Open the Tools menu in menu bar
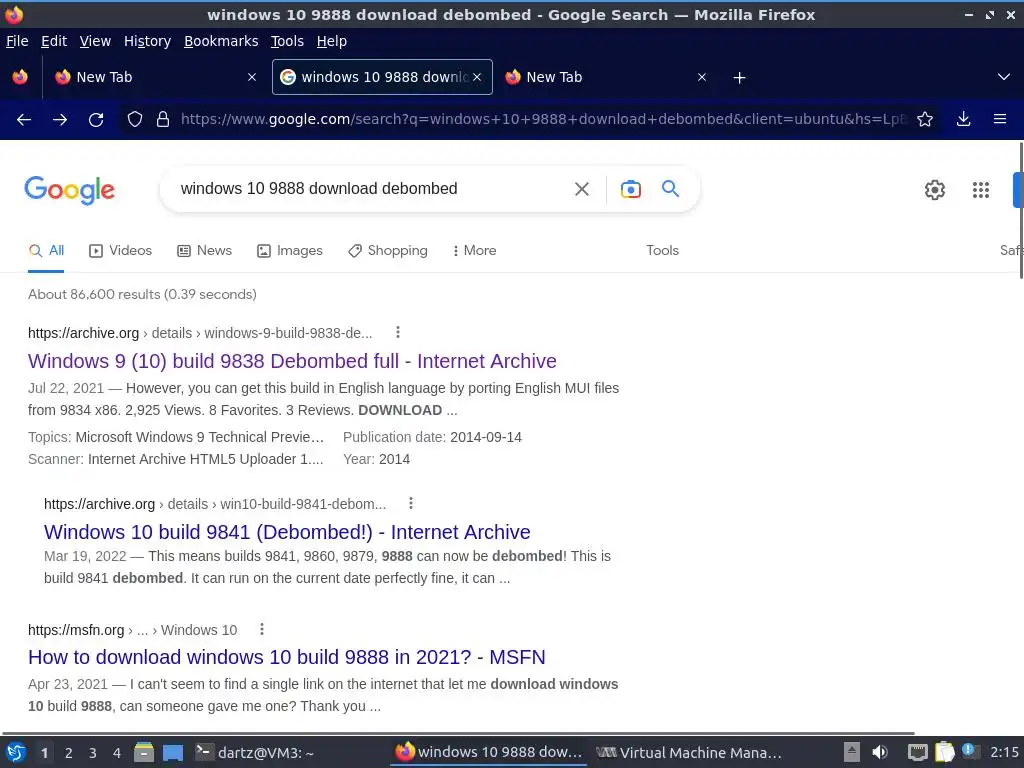Image resolution: width=1024 pixels, height=768 pixels. (287, 41)
